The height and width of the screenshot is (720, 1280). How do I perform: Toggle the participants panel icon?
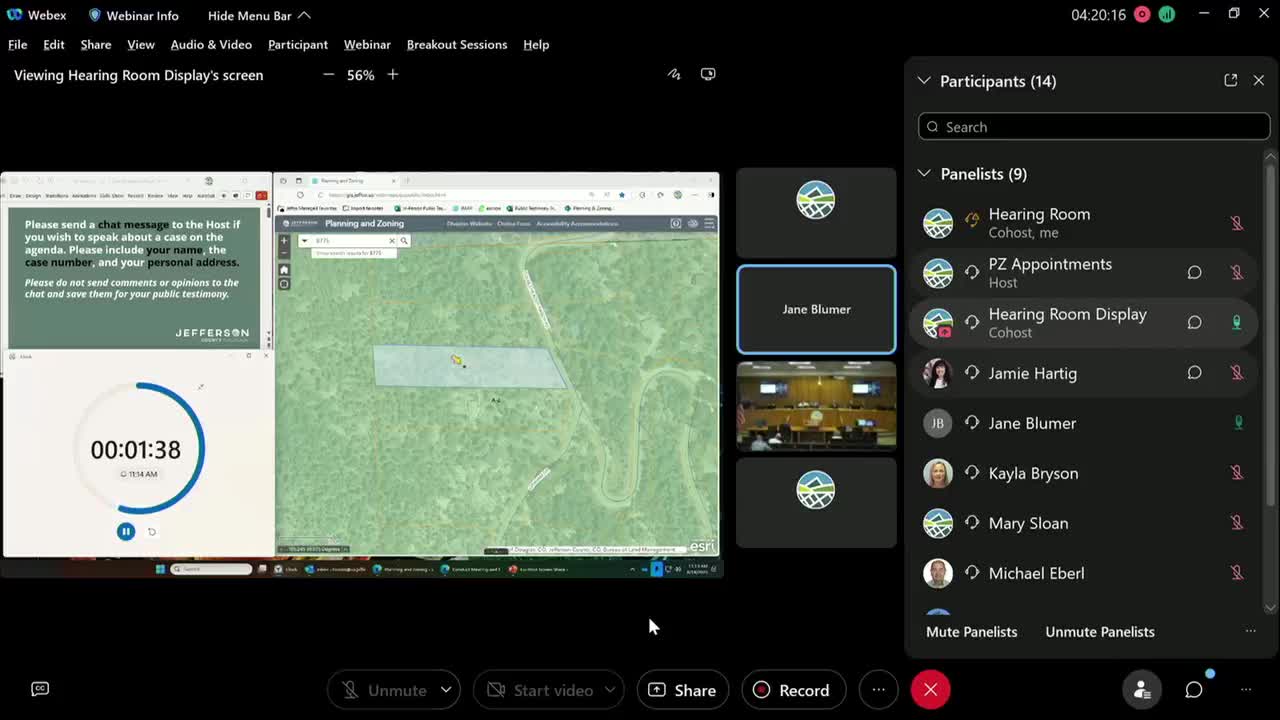coord(1141,690)
